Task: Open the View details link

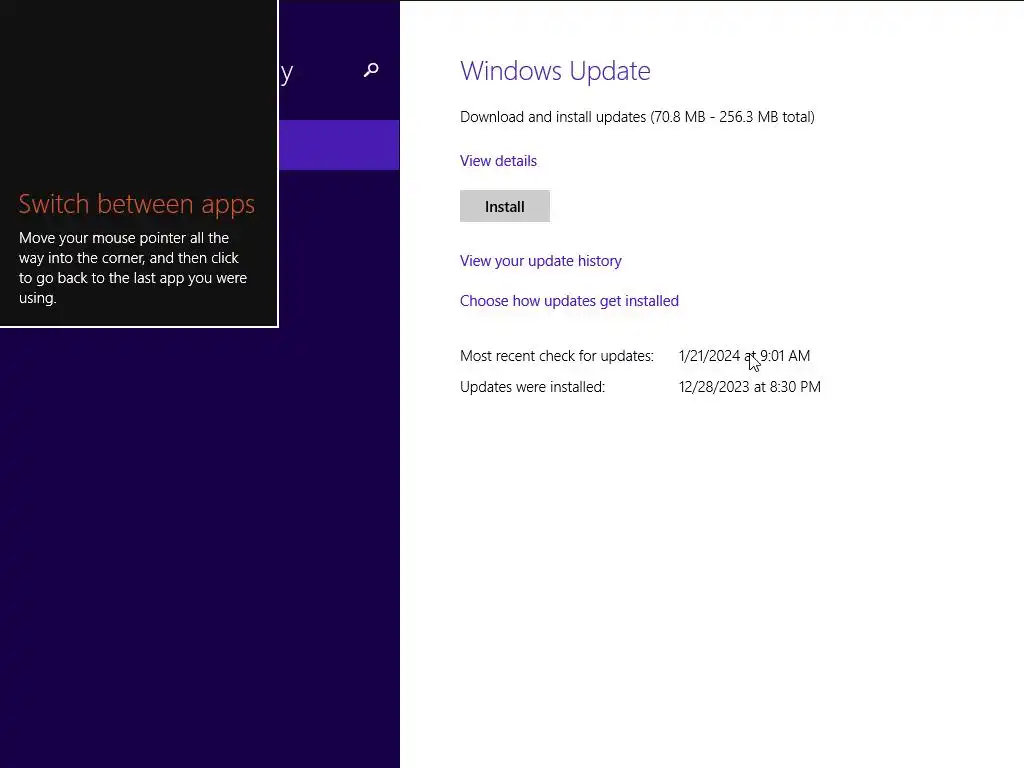Action: [498, 161]
